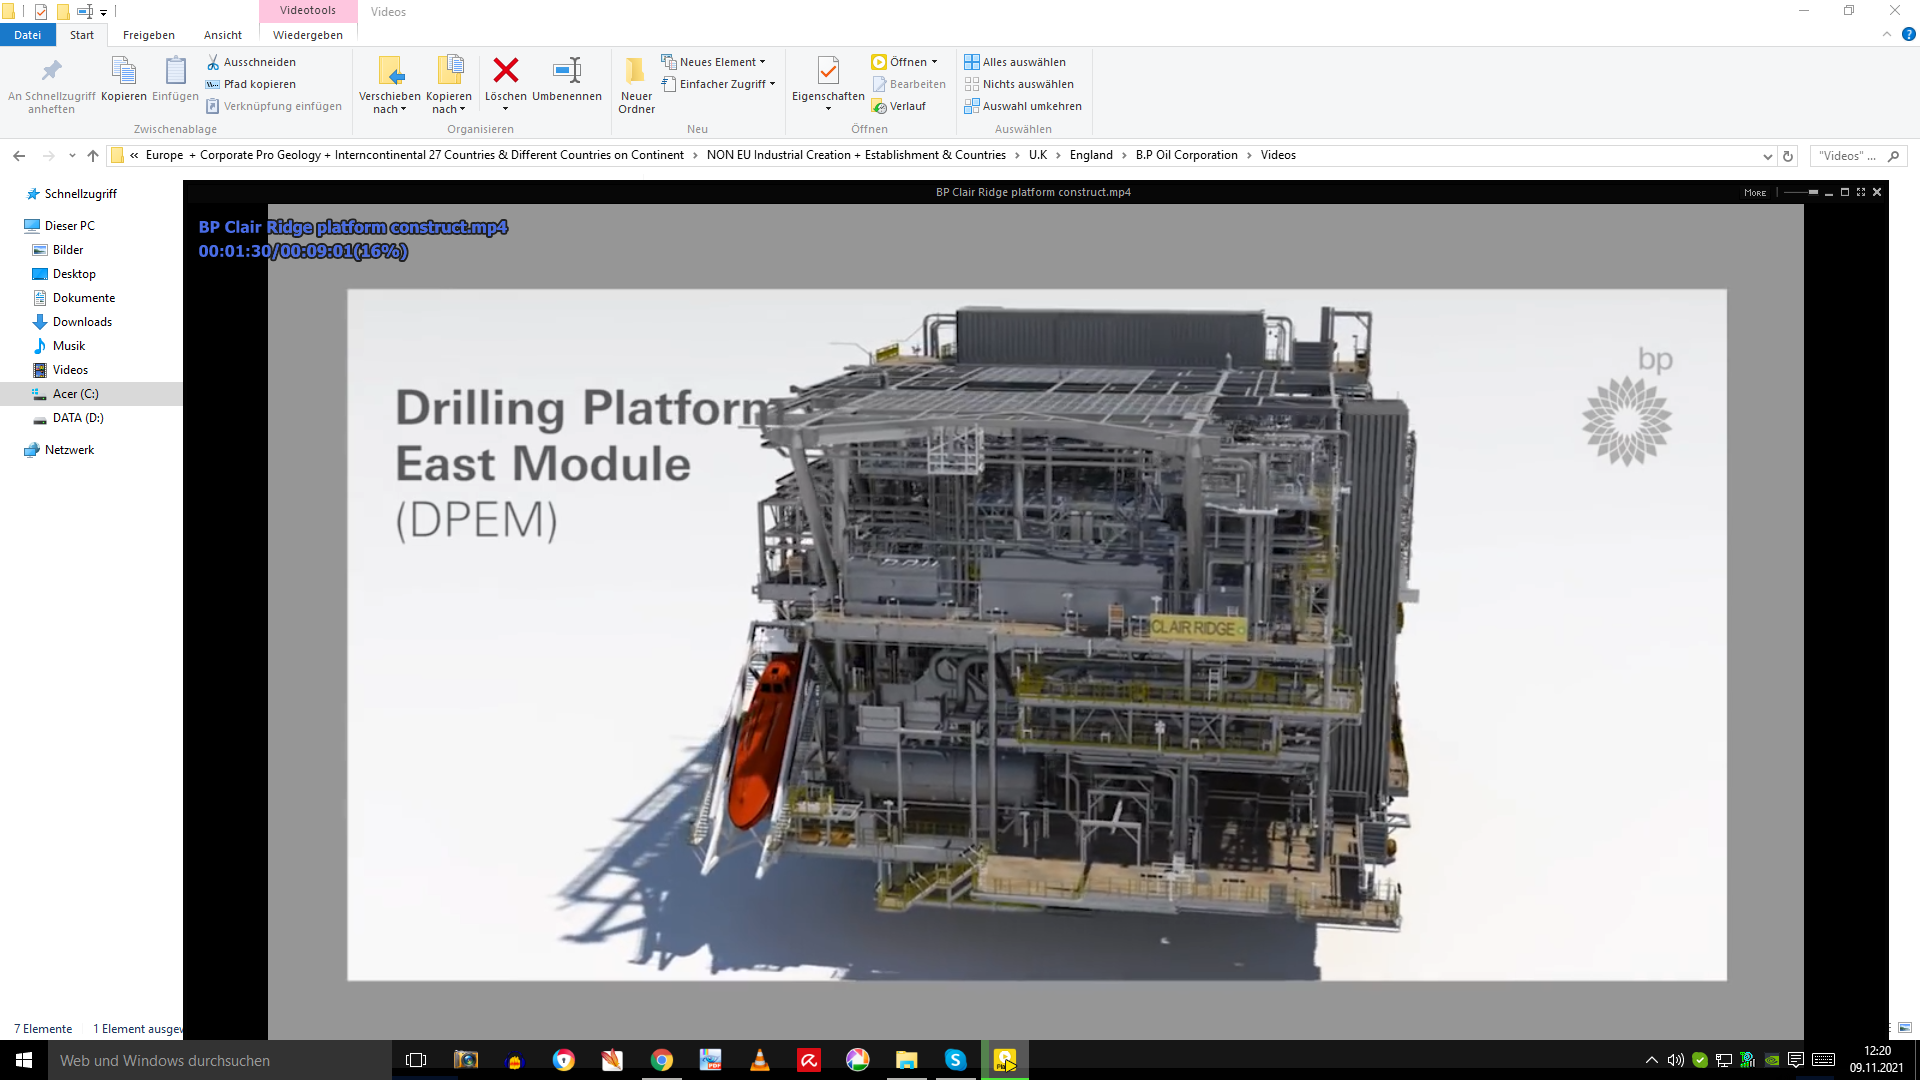The width and height of the screenshot is (1920, 1080).
Task: Click the B.P Oil Corporation breadcrumb
Action: click(1187, 155)
